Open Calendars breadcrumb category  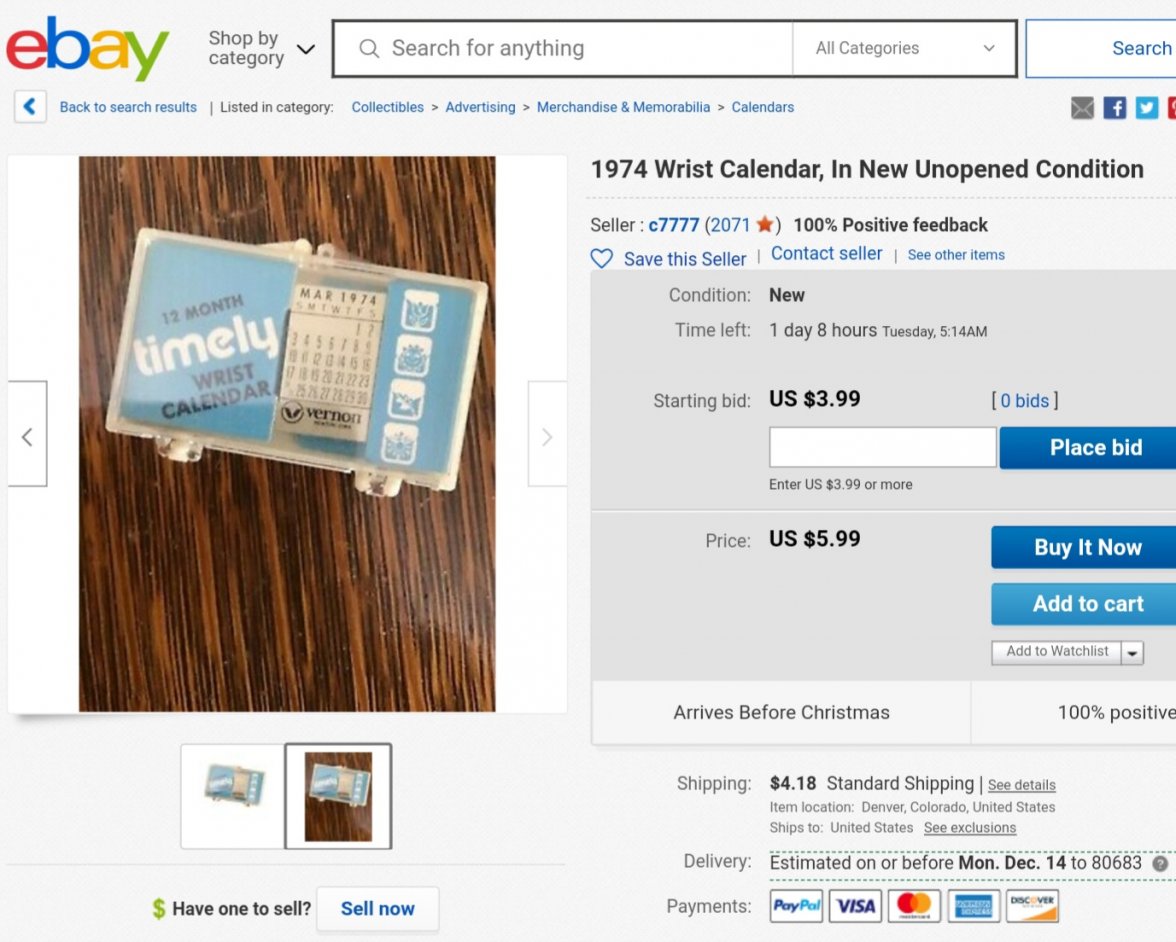[x=762, y=107]
